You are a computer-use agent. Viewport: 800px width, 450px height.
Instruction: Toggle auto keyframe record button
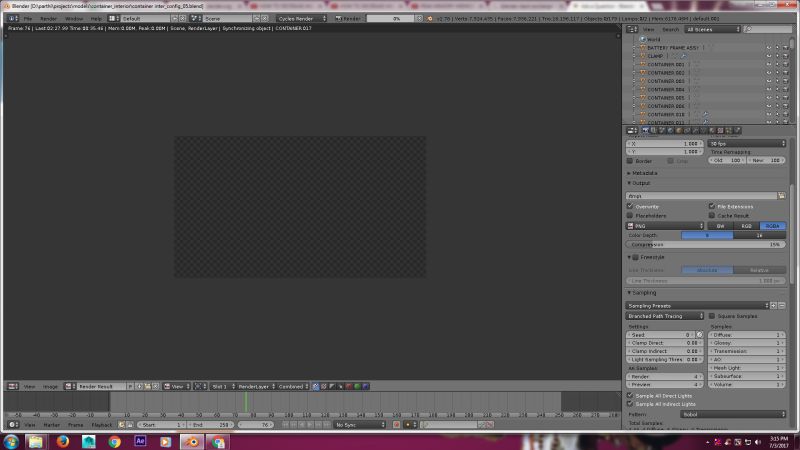click(396, 424)
